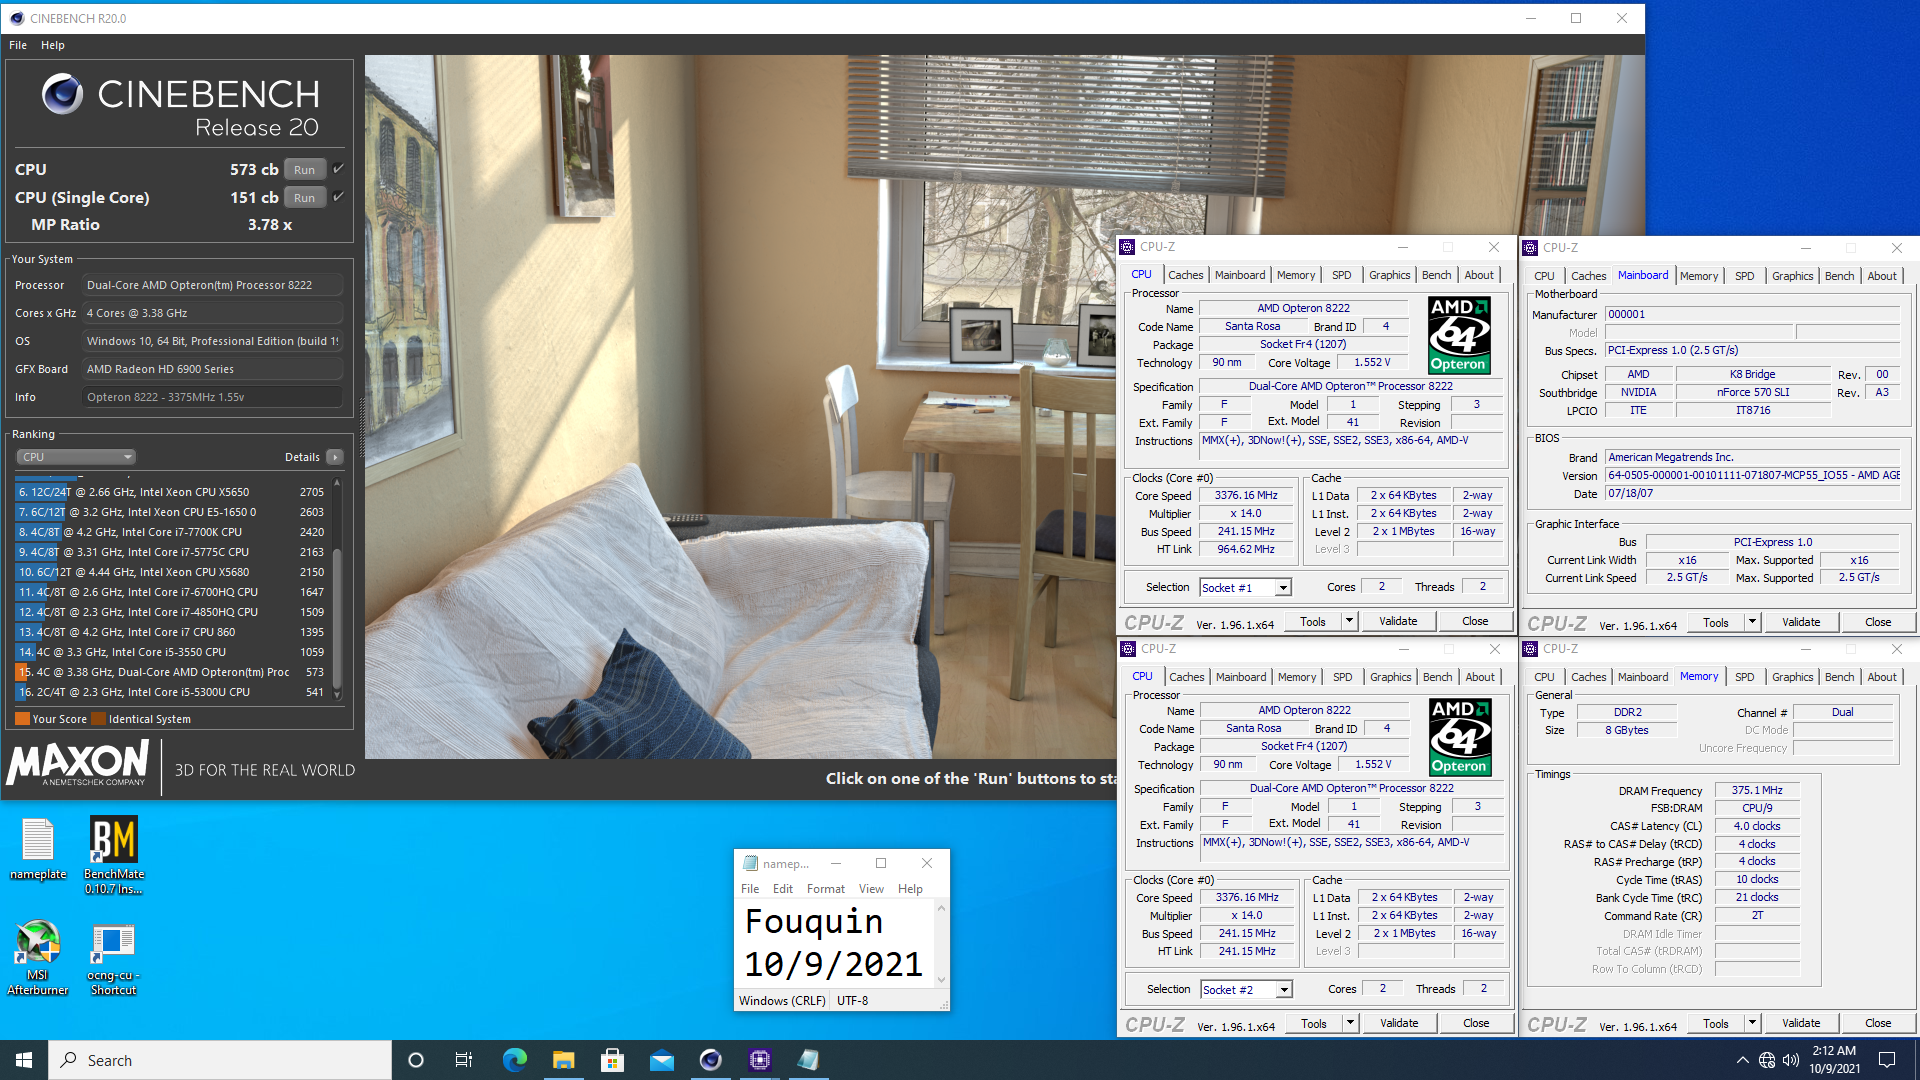Launch MSI Afterburner desktop shortcut
Viewport: 1920px width, 1080px height.
[38, 957]
